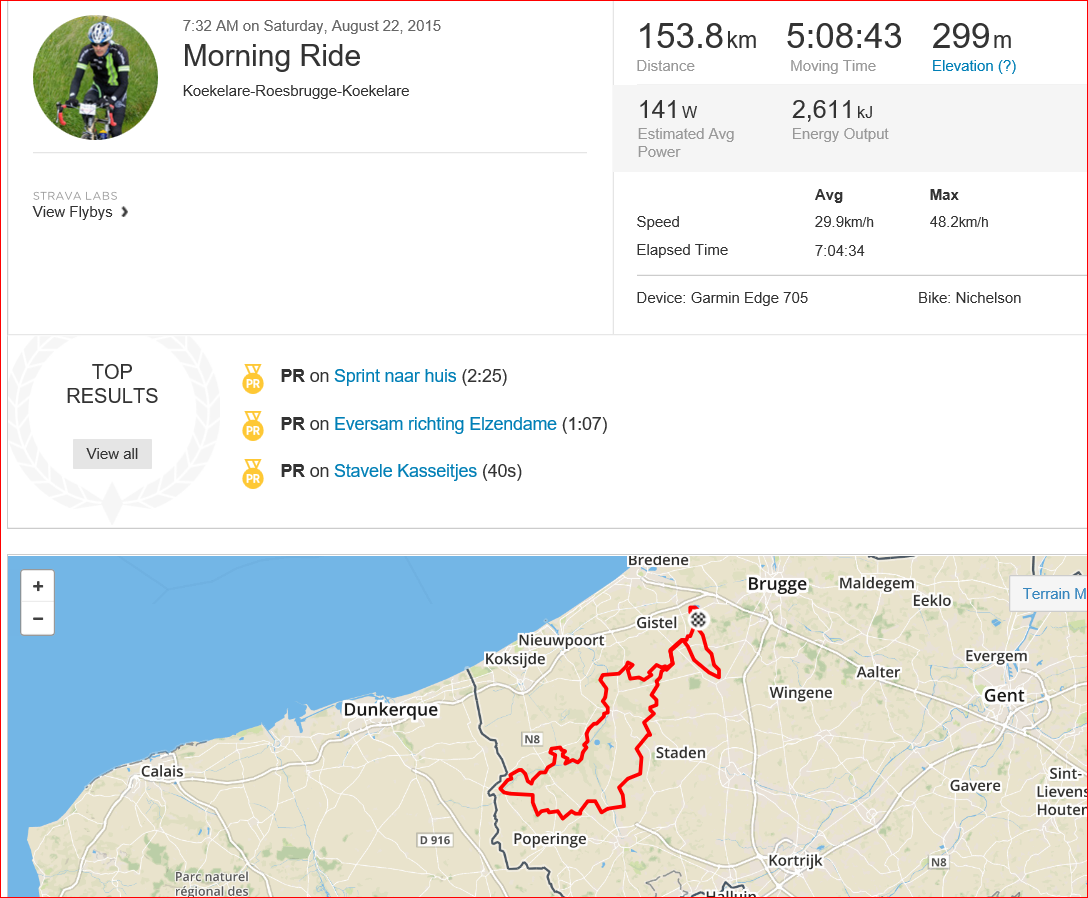Click the Brugge city label on map
The height and width of the screenshot is (898, 1088).
[x=777, y=584]
